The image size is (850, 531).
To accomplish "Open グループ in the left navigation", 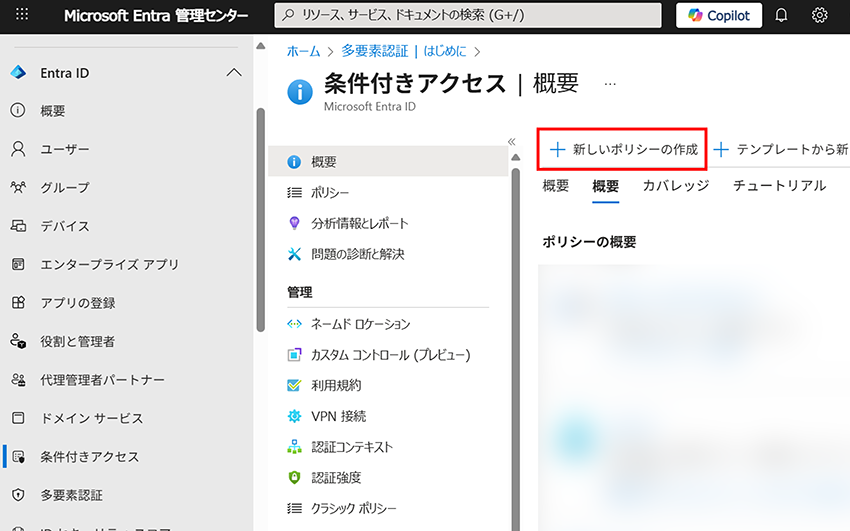I will coord(65,187).
